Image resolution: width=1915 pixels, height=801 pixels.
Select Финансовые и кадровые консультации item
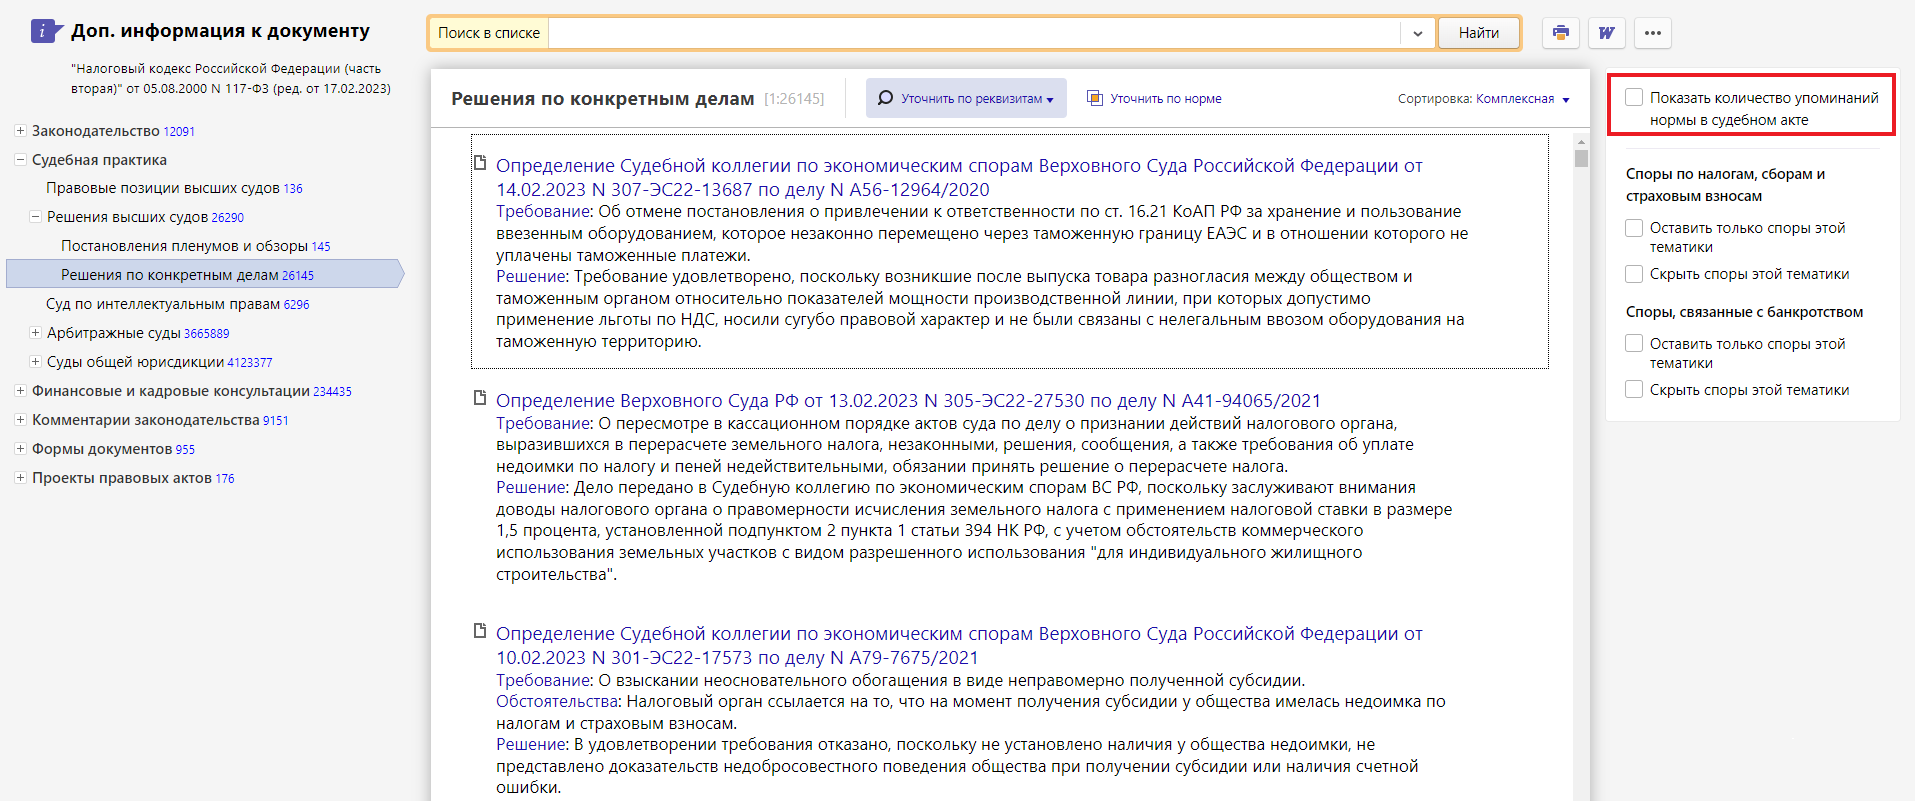(192, 391)
